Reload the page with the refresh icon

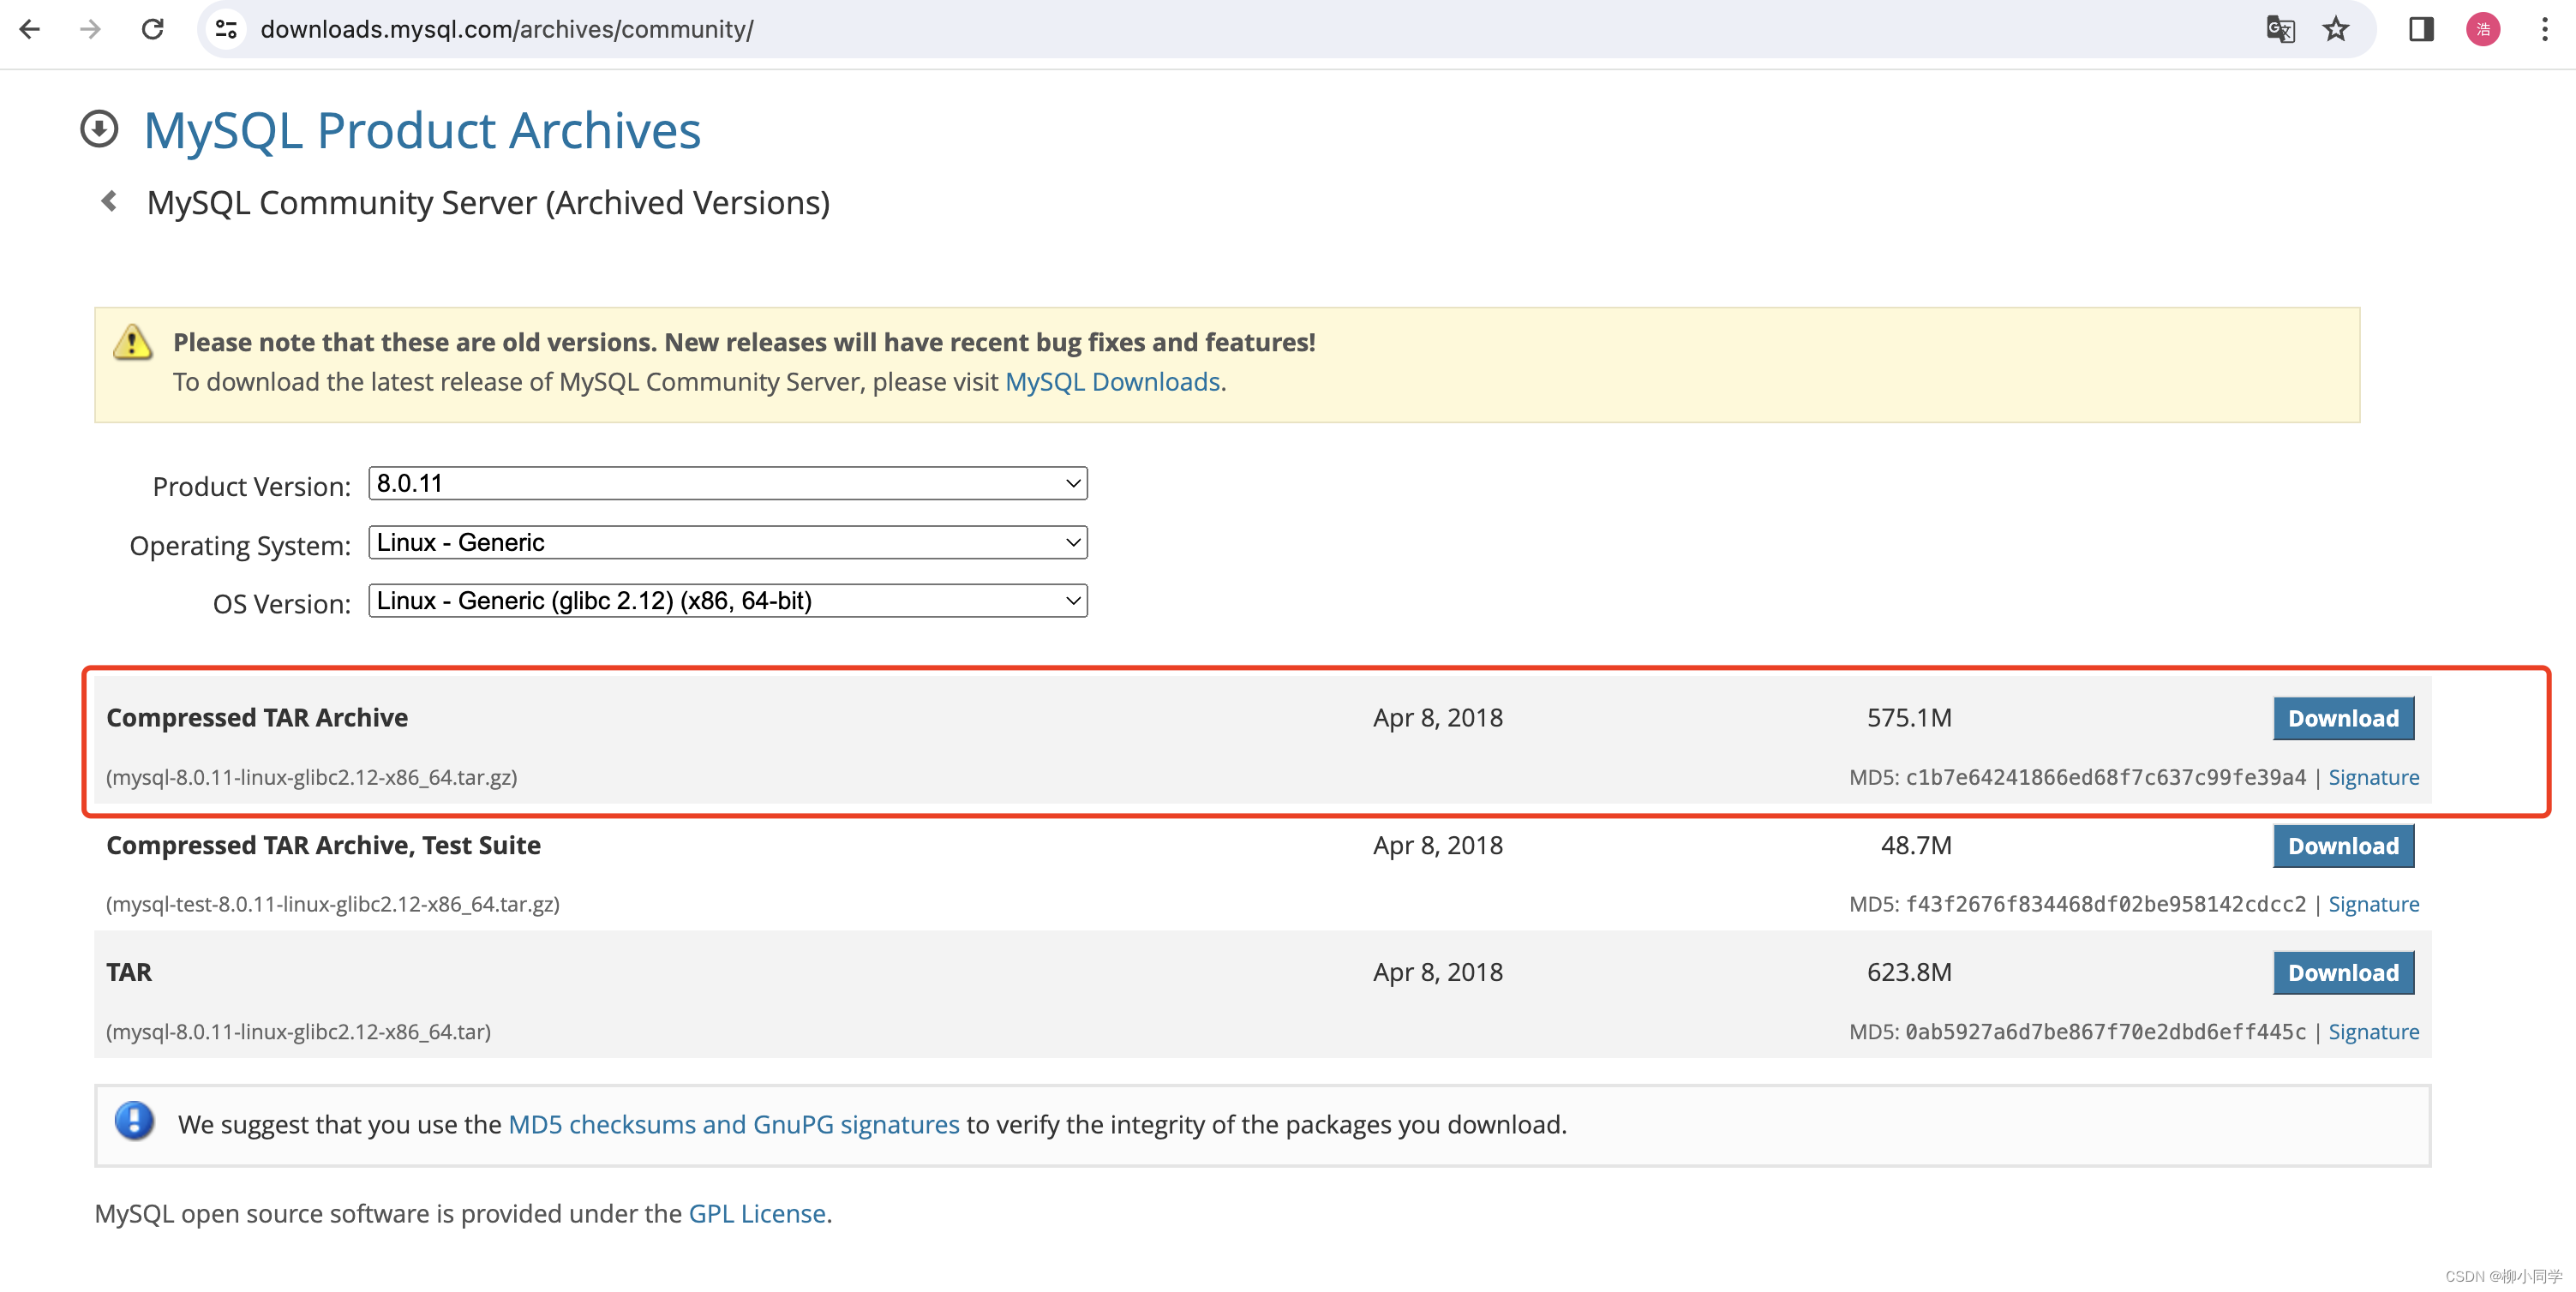point(152,29)
